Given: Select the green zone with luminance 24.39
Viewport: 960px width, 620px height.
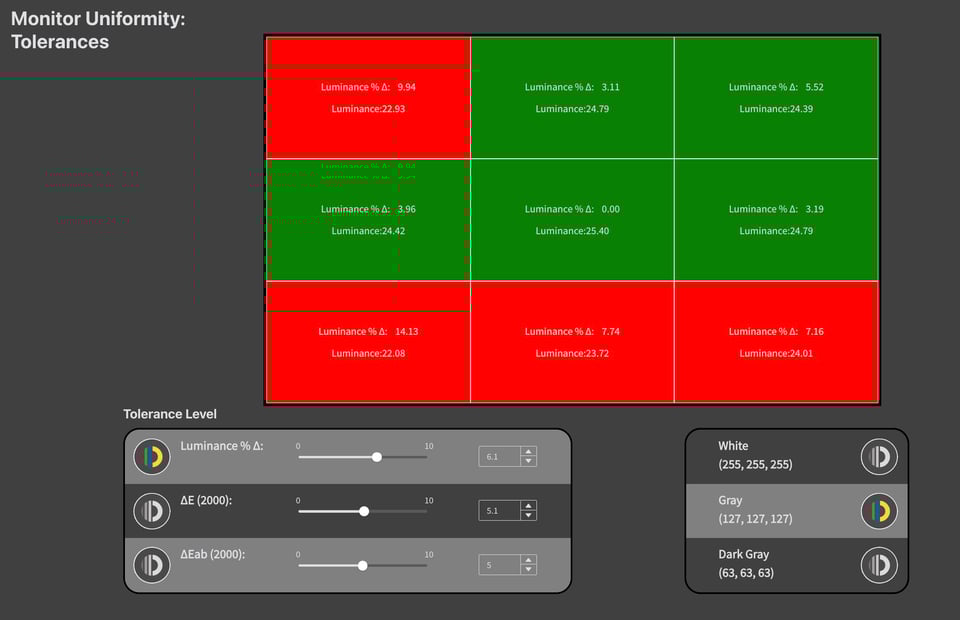Looking at the screenshot, I should (776, 98).
